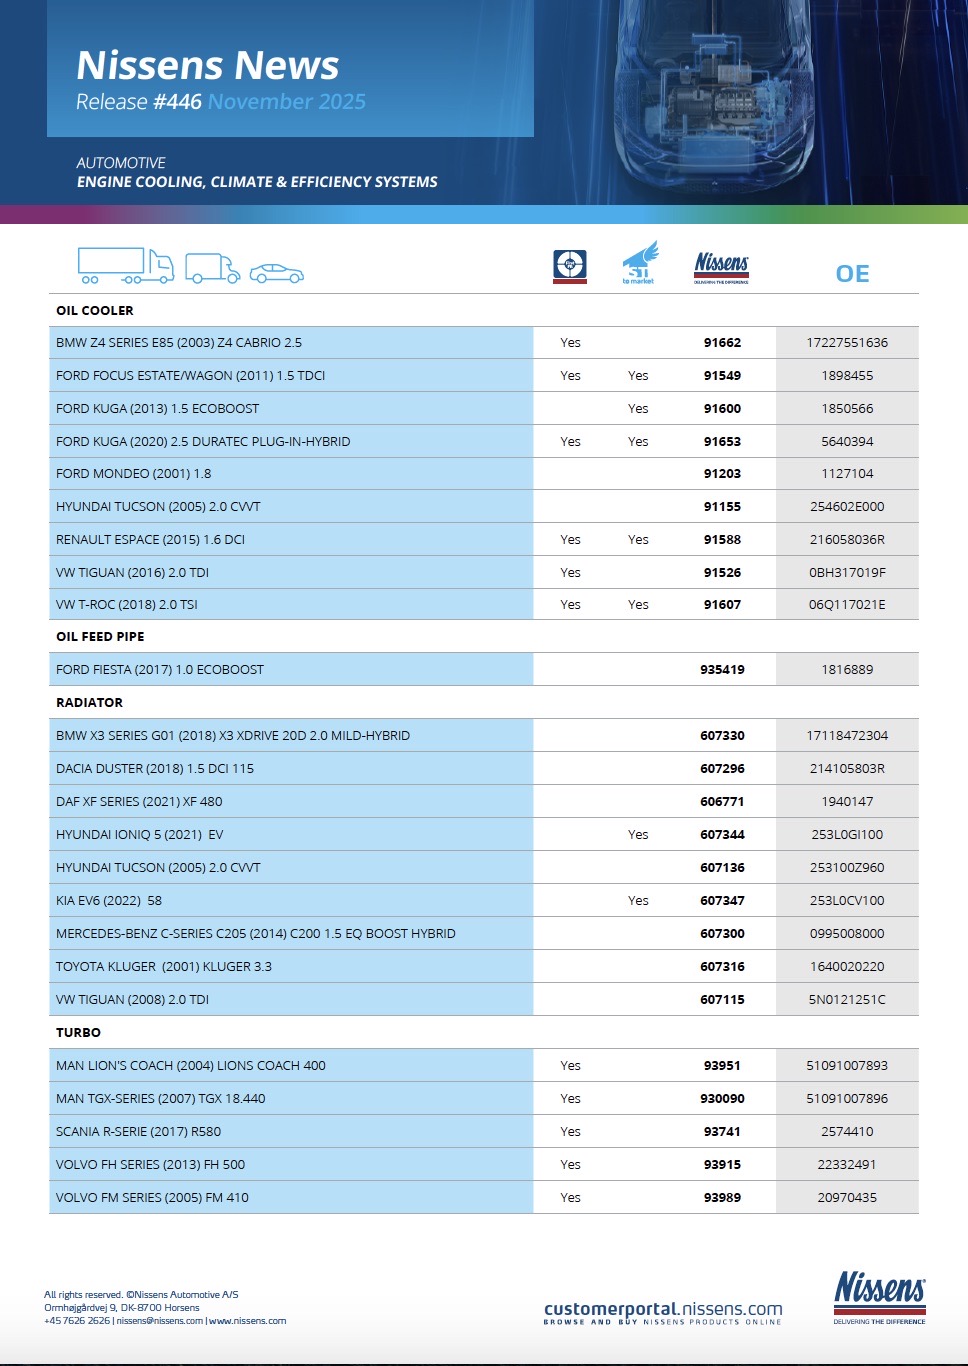The height and width of the screenshot is (1366, 968).
Task: Click the winged 1st to market icon
Action: [640, 262]
